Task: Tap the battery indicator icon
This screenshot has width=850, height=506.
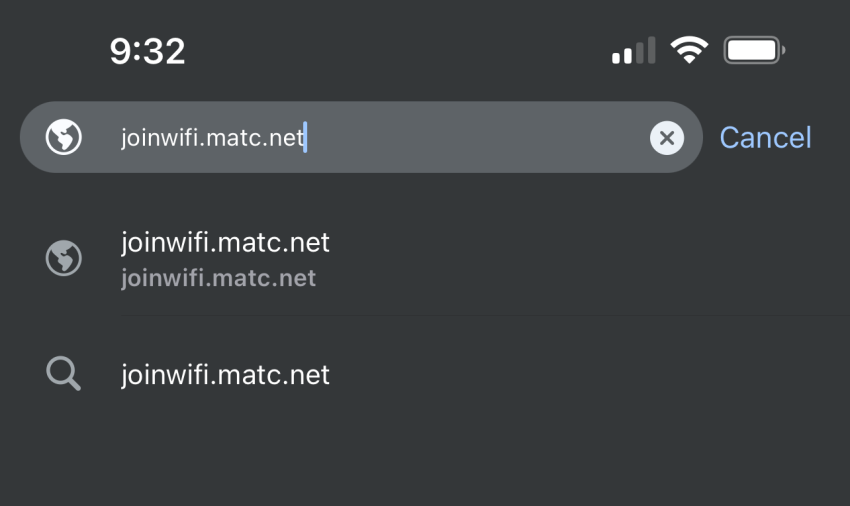Action: tap(755, 50)
